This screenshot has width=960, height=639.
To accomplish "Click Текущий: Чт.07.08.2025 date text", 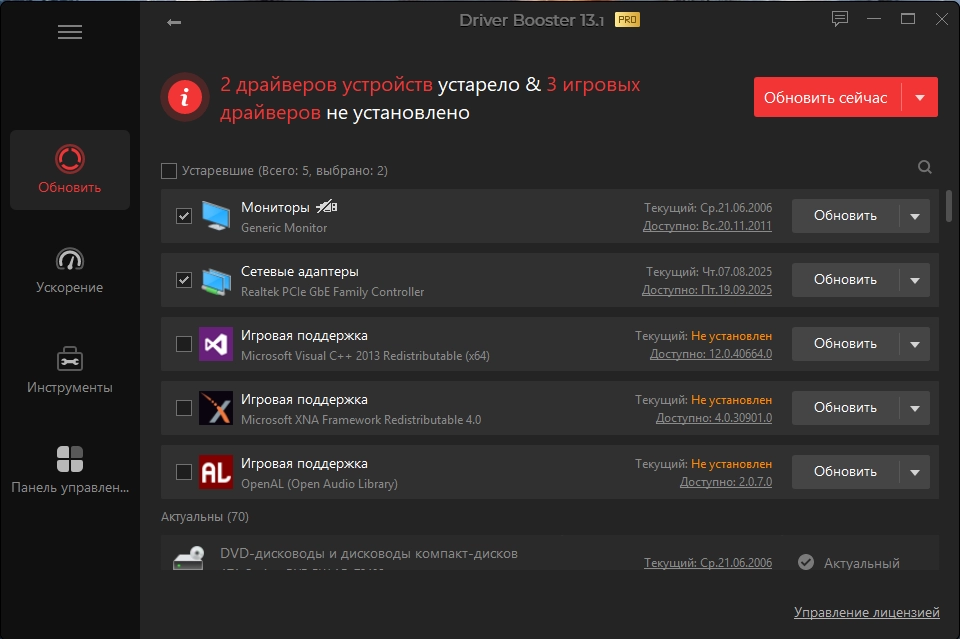I will click(709, 272).
